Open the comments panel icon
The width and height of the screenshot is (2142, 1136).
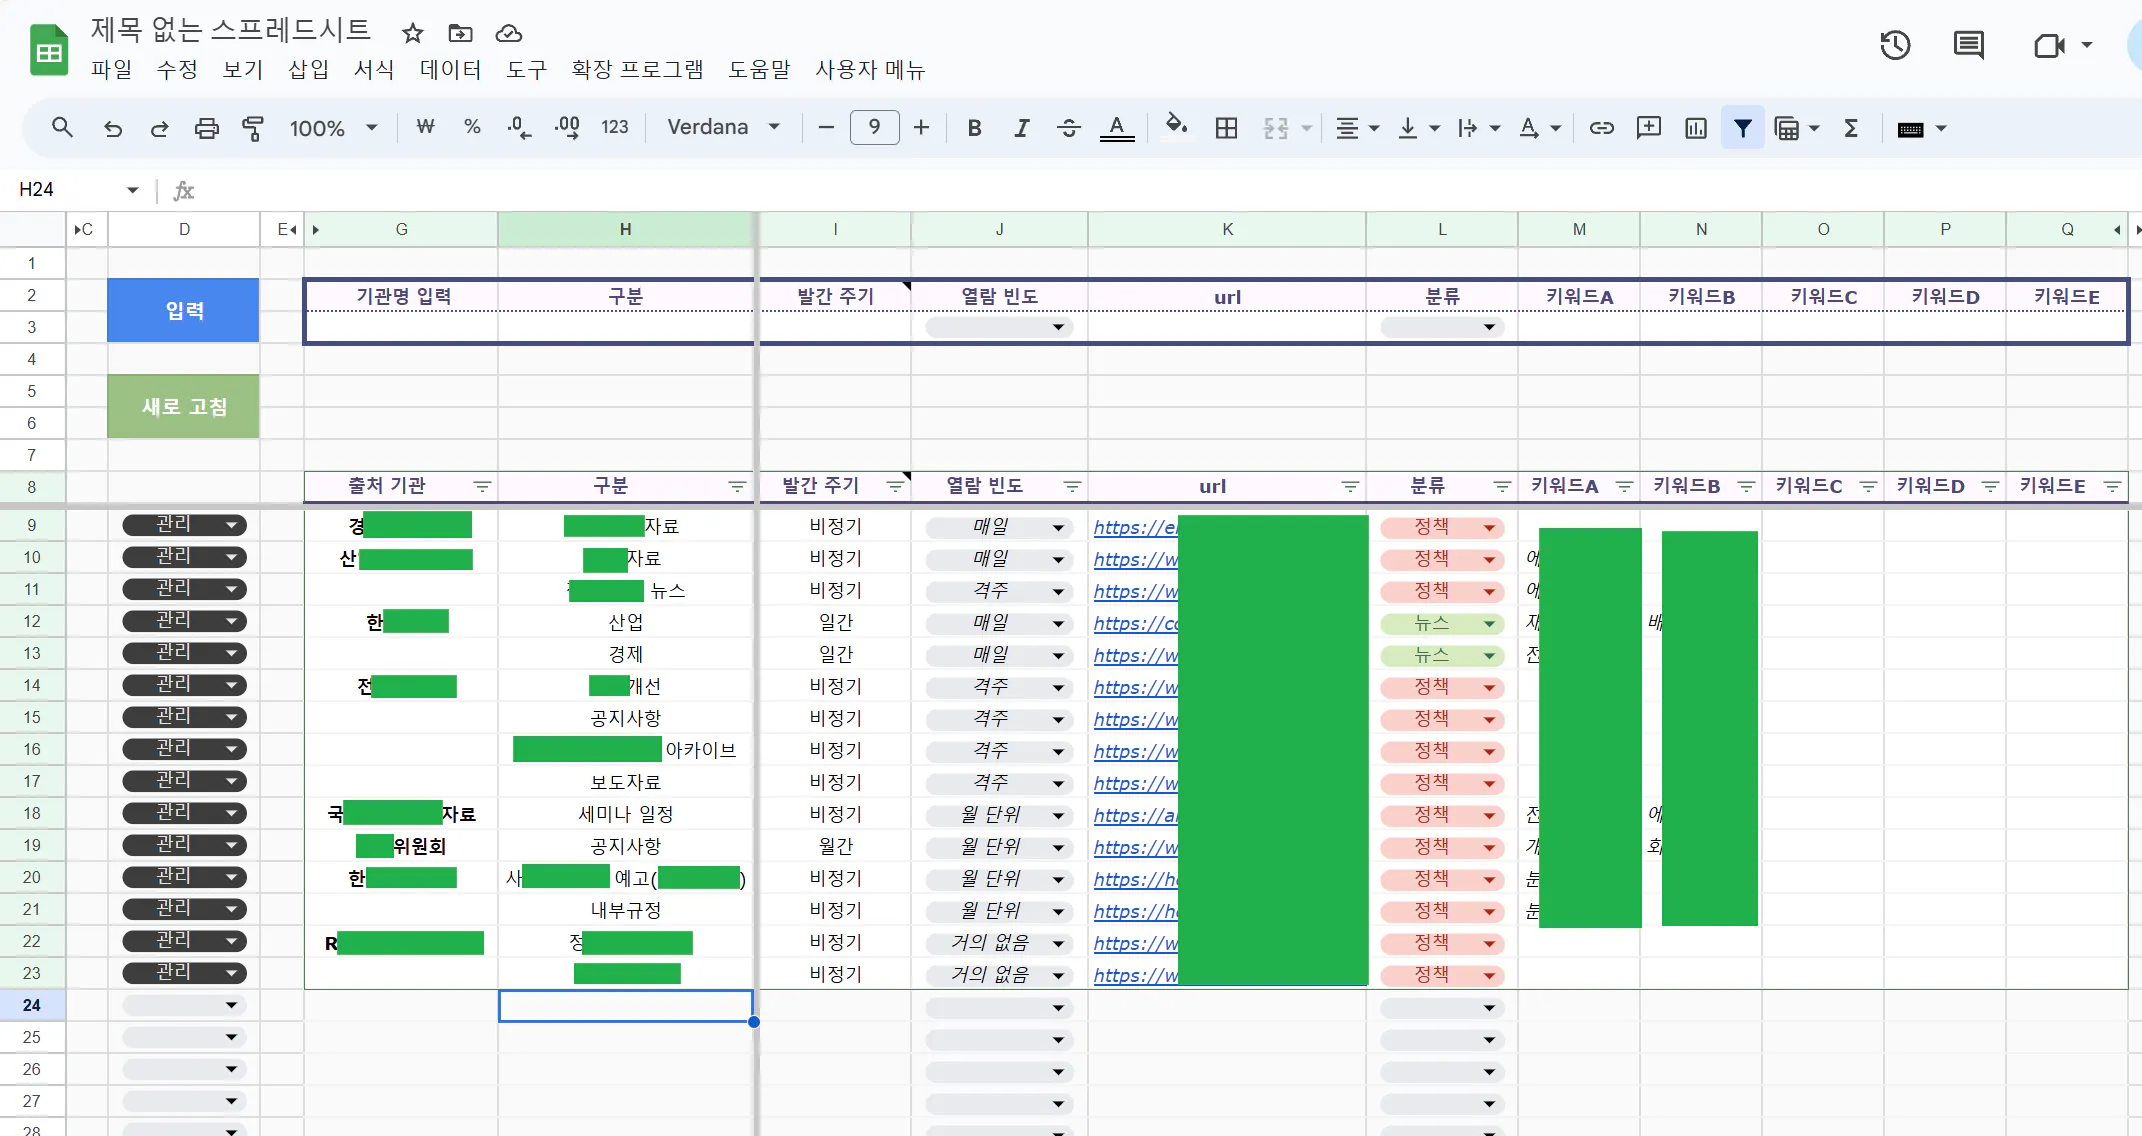tap(1968, 45)
